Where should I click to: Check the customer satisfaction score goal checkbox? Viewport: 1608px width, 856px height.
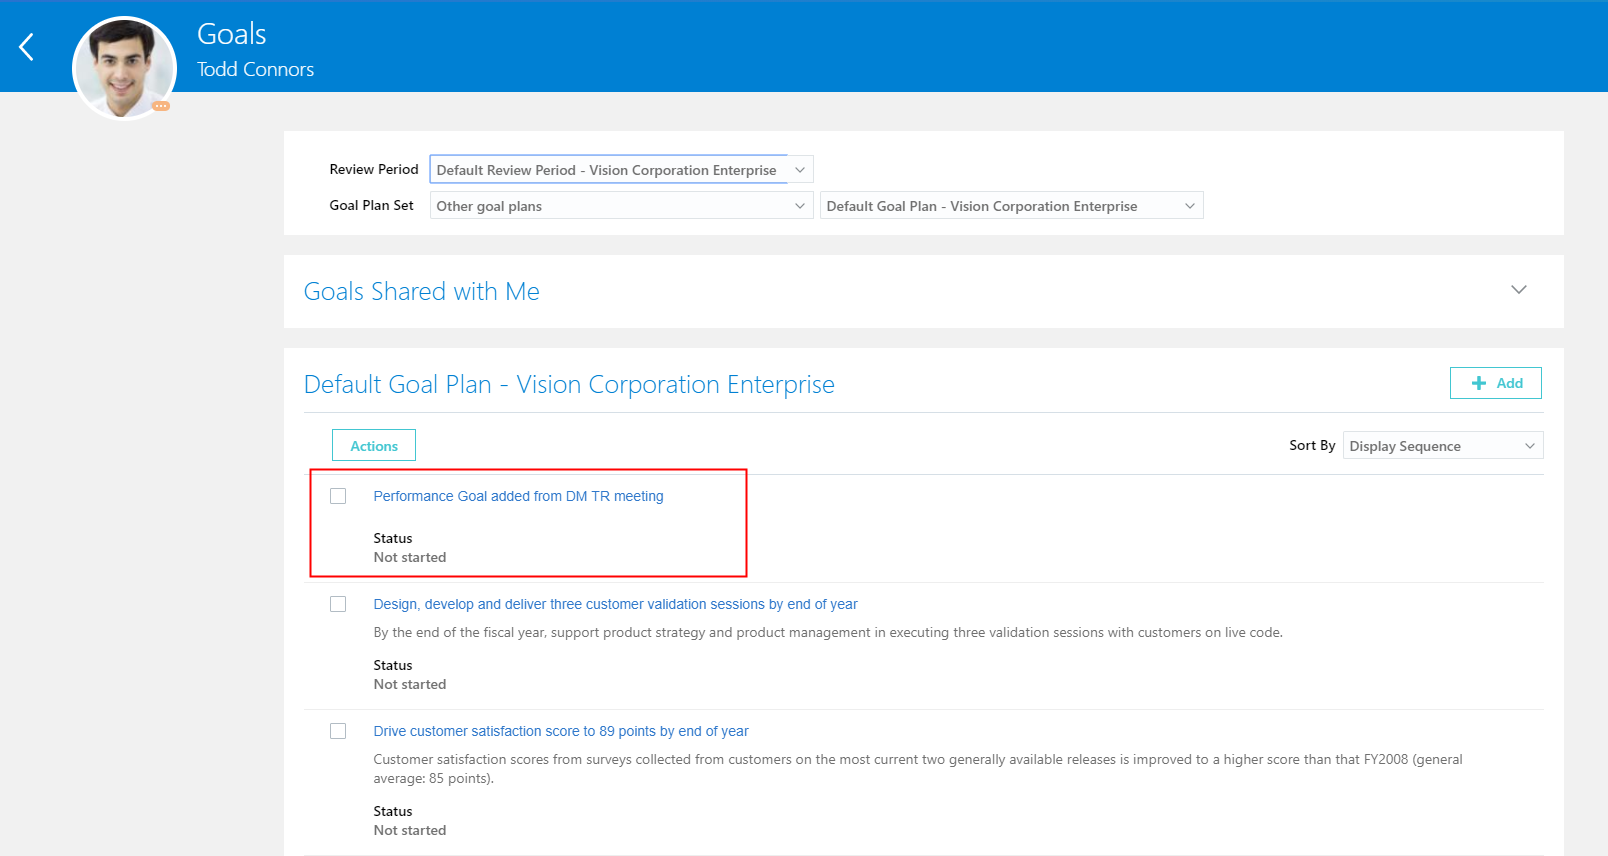338,731
